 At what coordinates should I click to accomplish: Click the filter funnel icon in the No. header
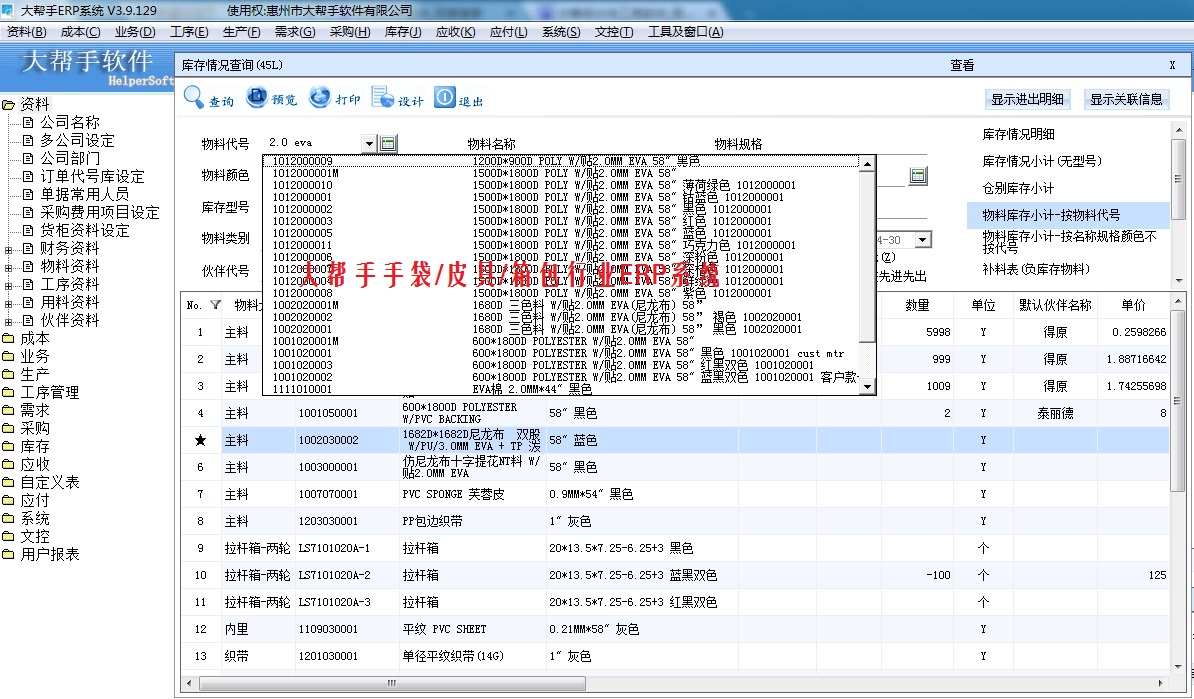215,305
